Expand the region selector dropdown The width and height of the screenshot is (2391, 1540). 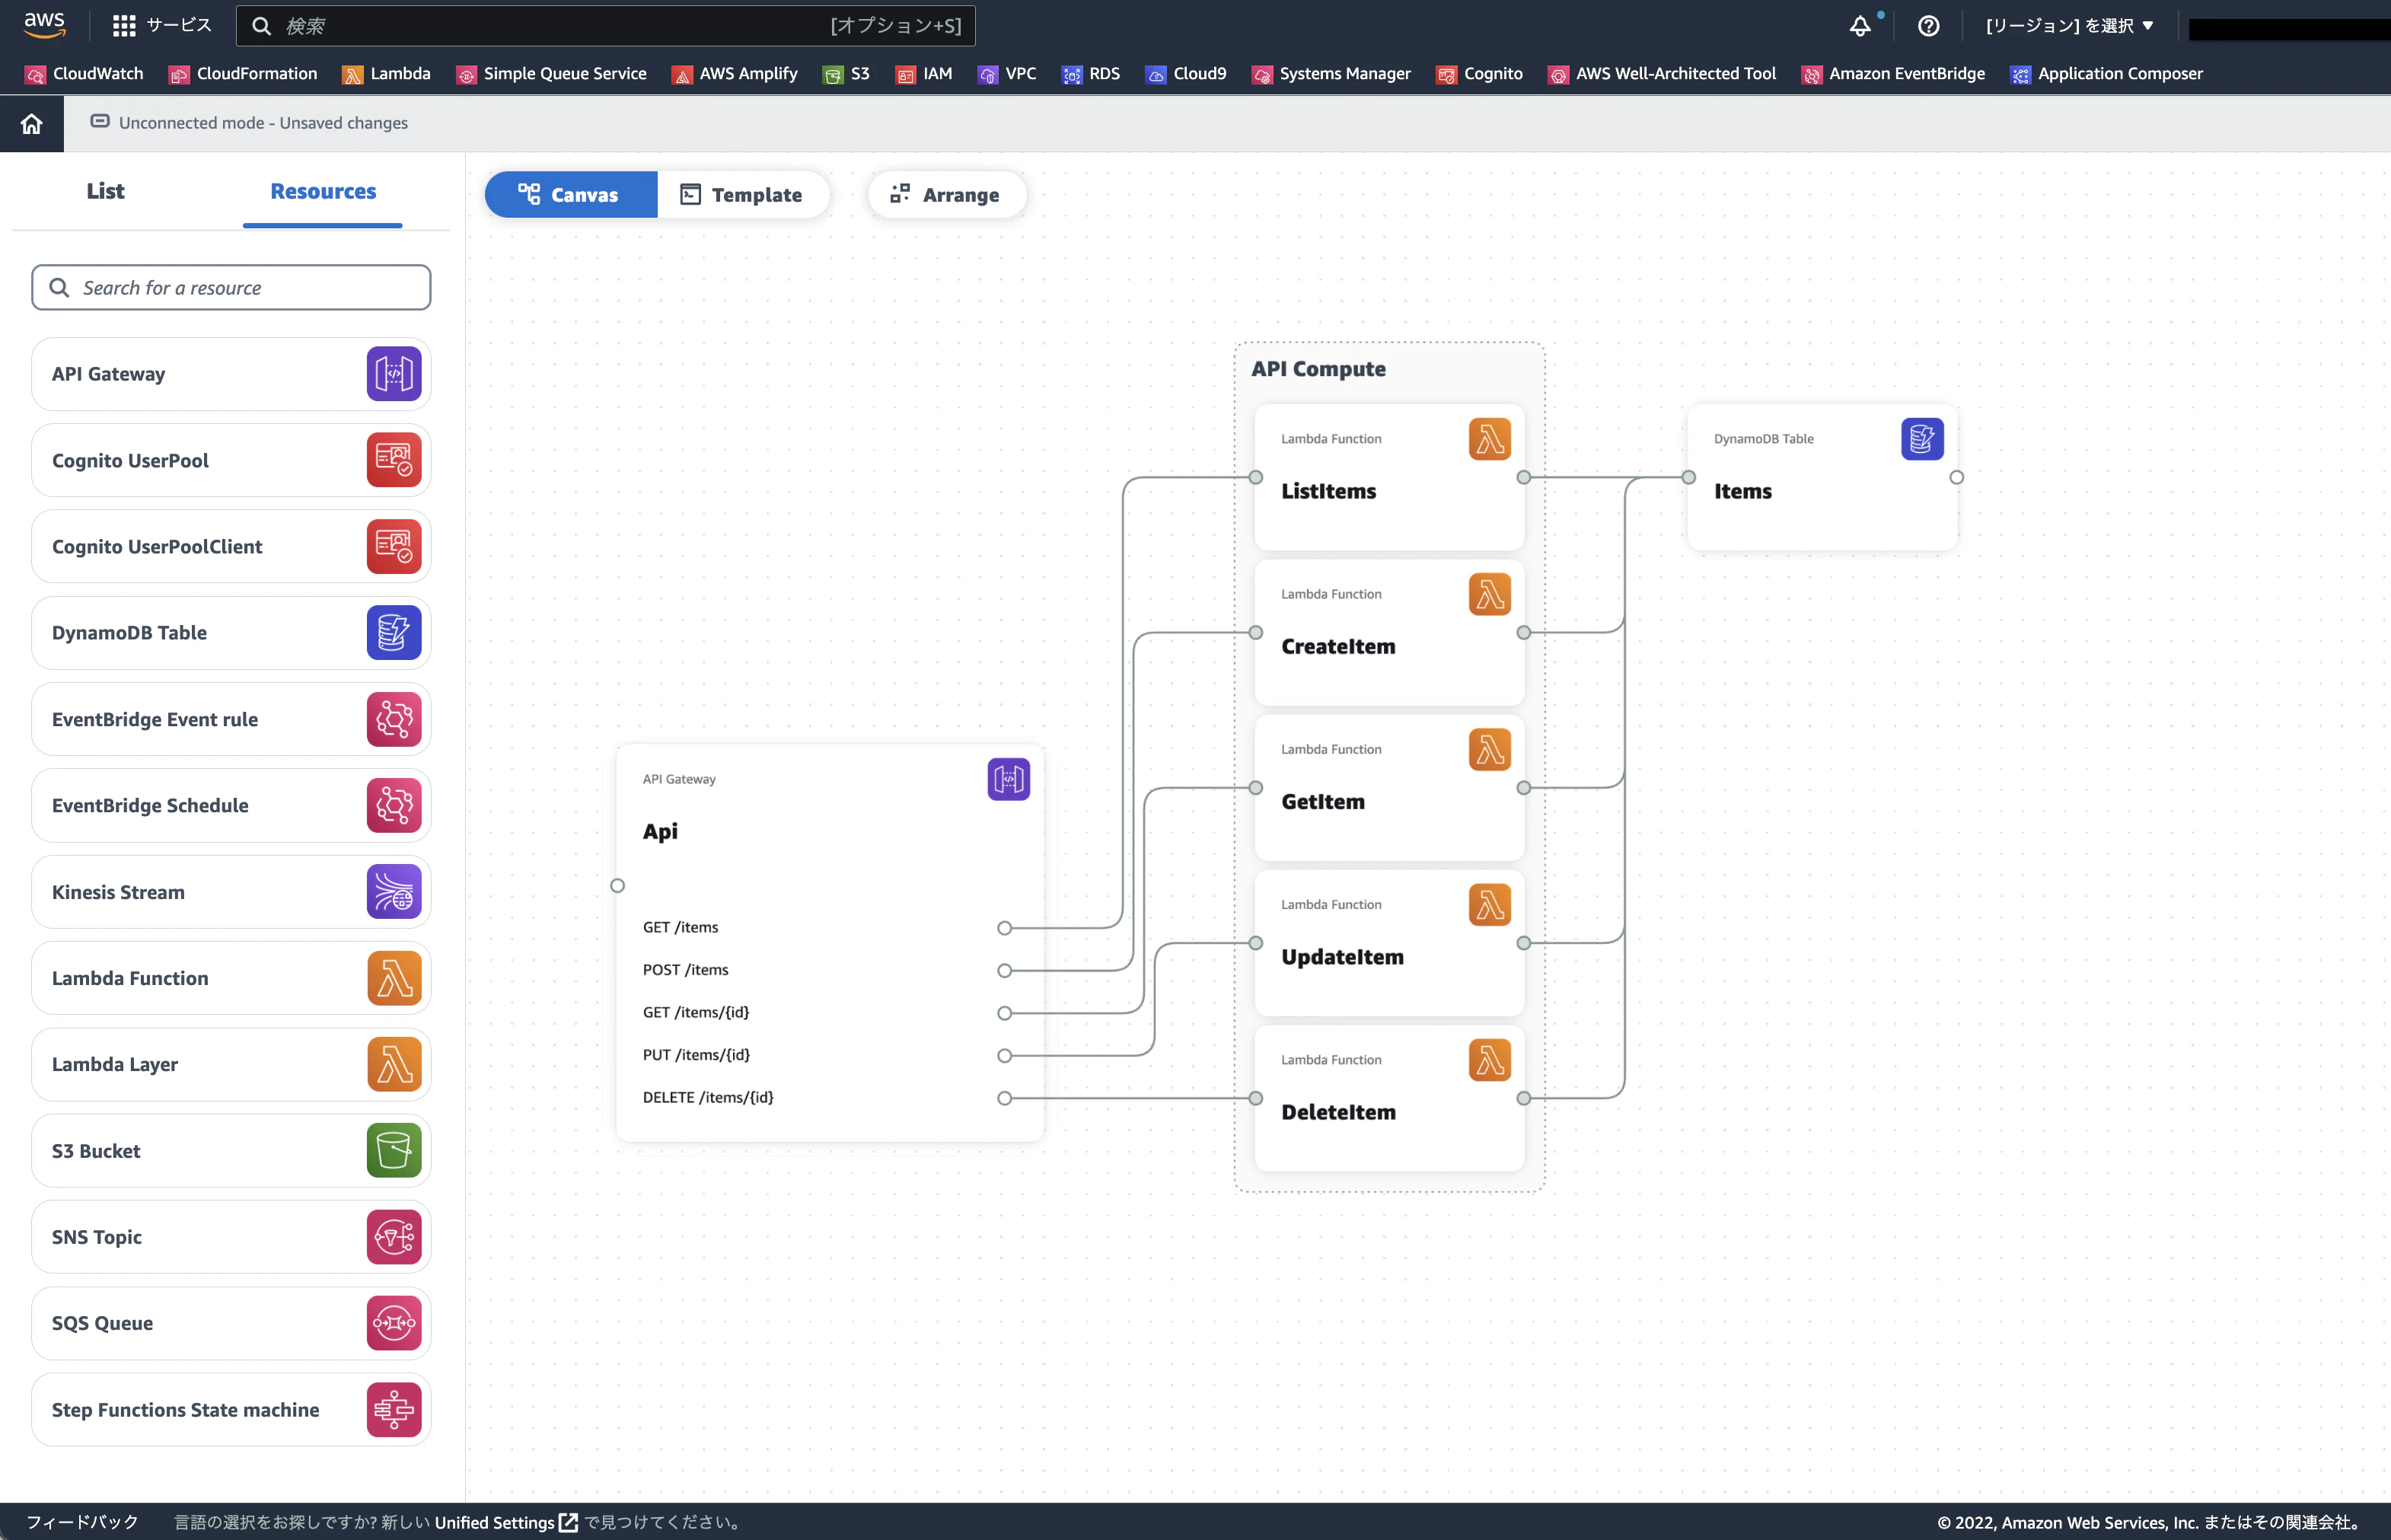(x=2070, y=26)
